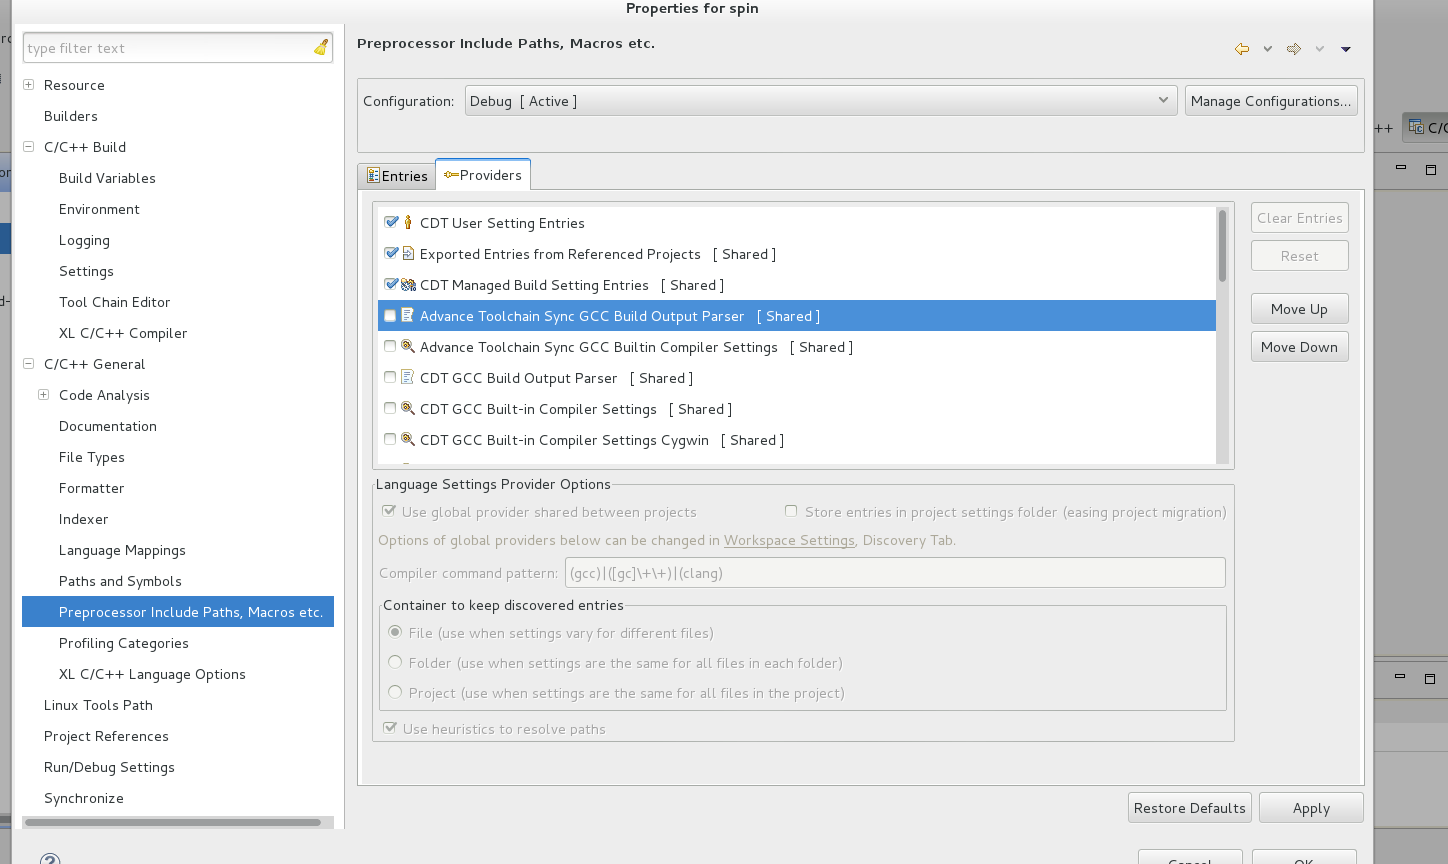Switch to the Entries tab

(397, 176)
